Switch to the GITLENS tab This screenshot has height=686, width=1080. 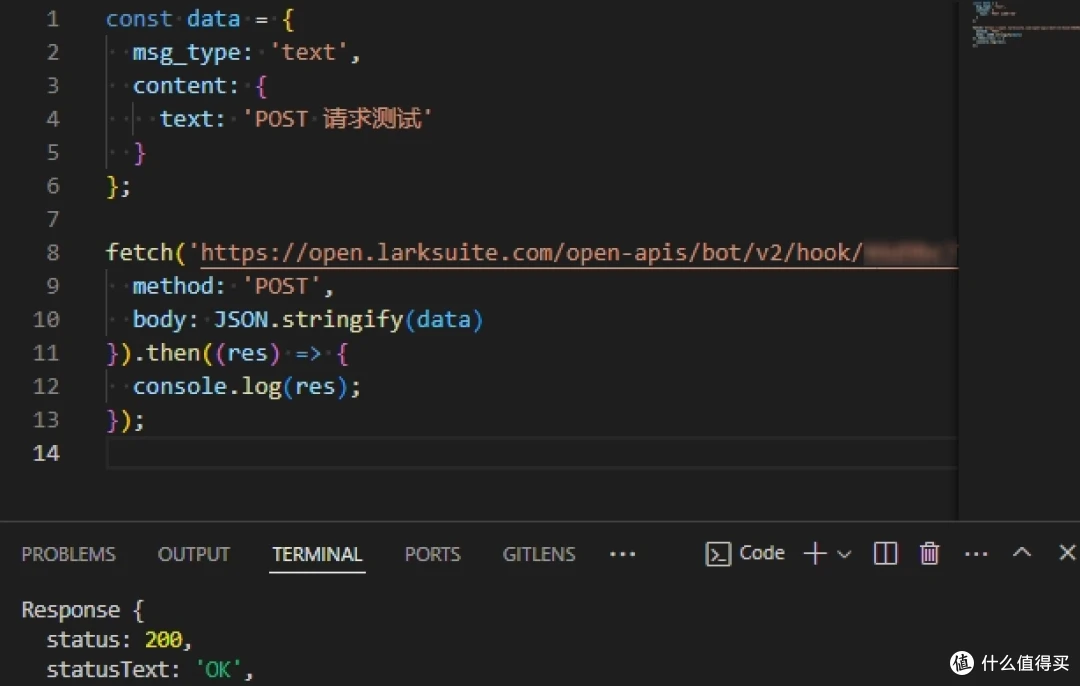coord(539,554)
